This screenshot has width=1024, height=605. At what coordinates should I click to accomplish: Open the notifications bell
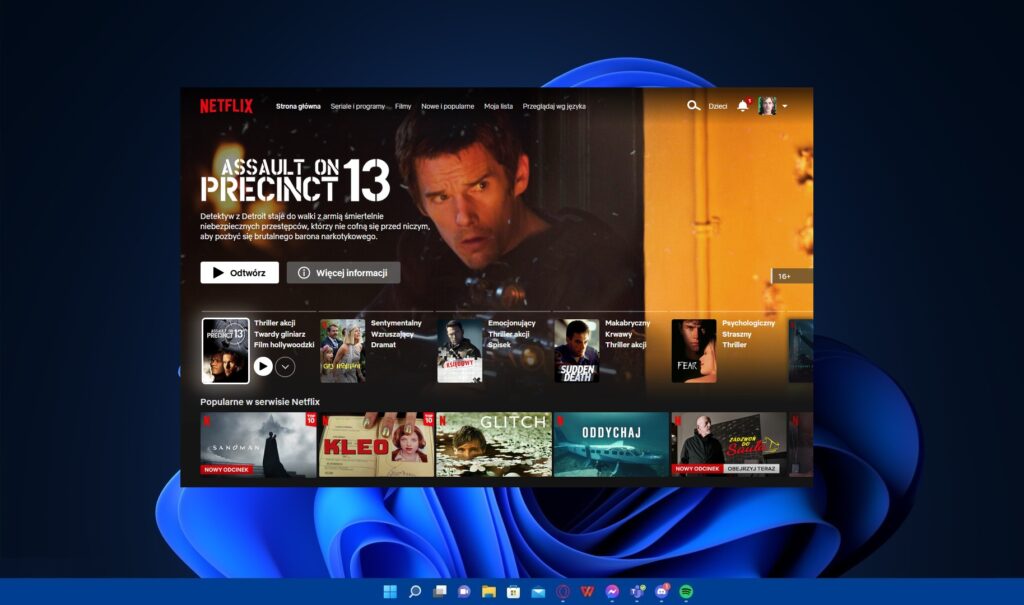(743, 106)
